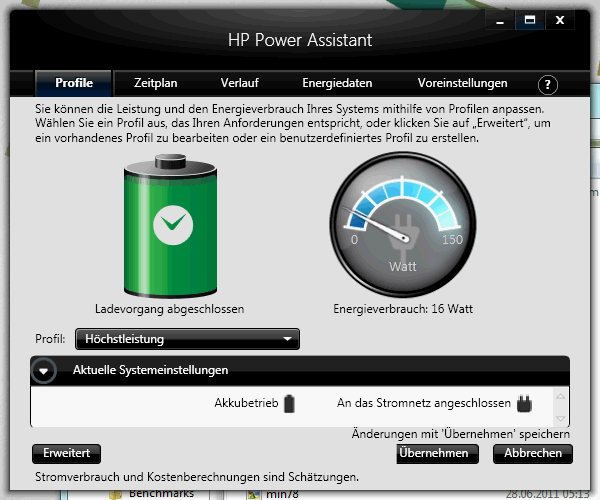
Task: Open the help question mark icon
Action: 548,85
